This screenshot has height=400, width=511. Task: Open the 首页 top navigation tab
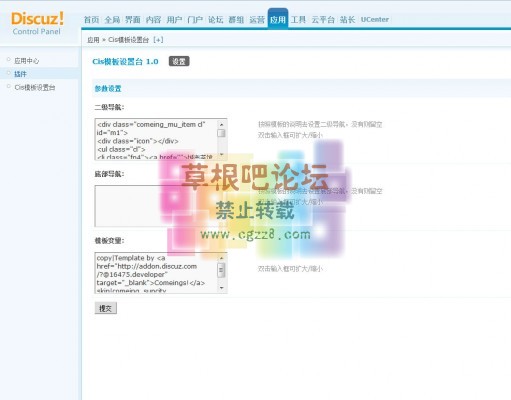click(x=91, y=20)
